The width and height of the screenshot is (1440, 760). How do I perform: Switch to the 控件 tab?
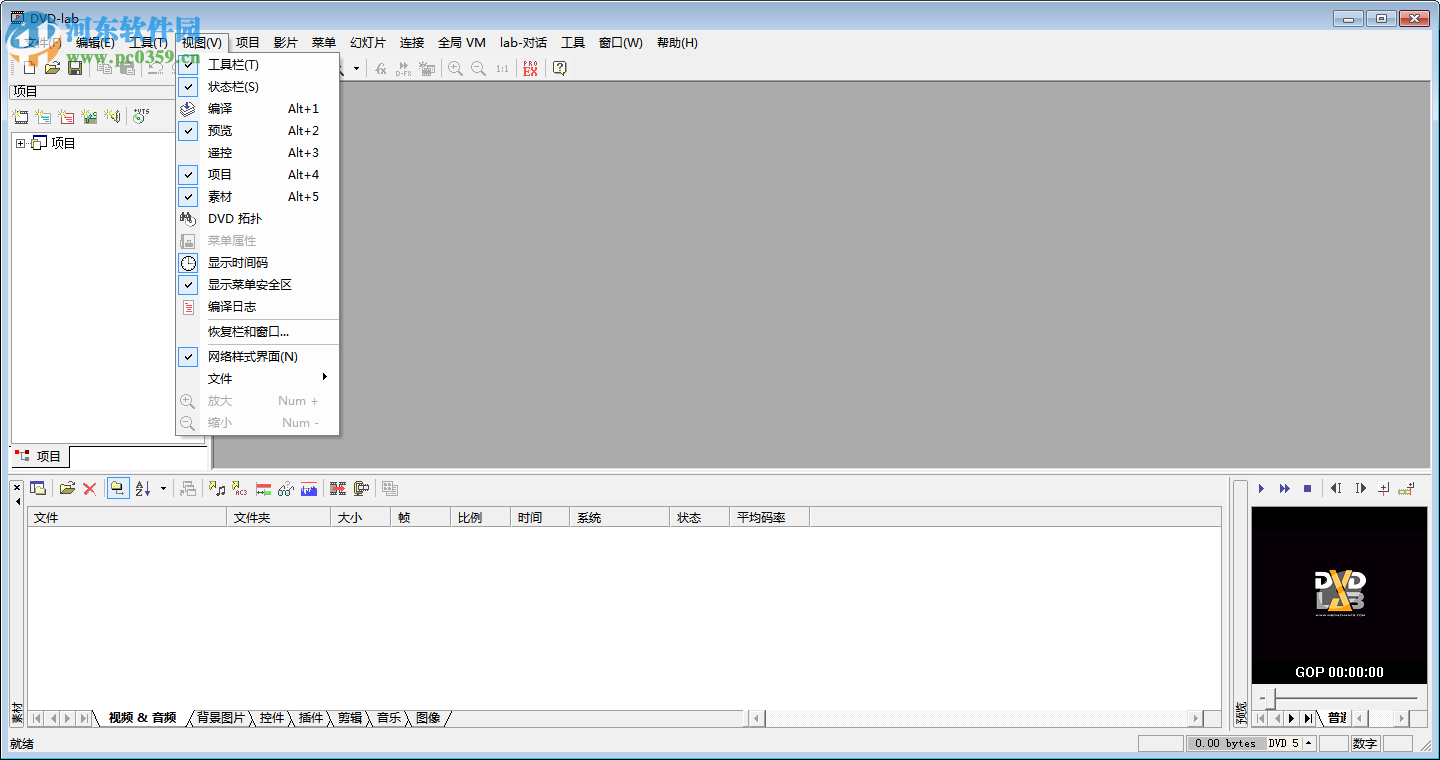click(x=272, y=718)
